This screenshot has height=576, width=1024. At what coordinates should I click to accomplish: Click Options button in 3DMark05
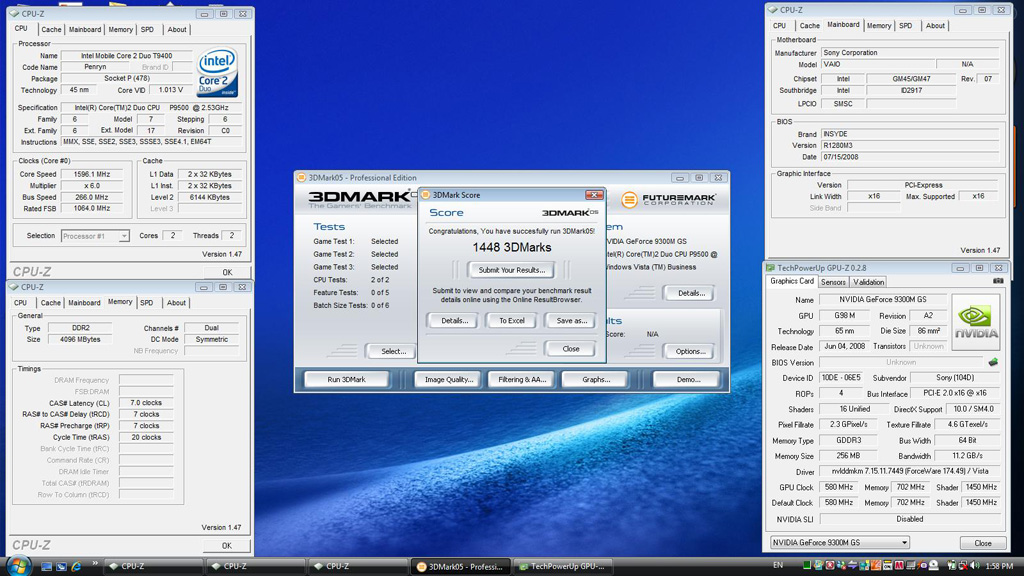(690, 351)
